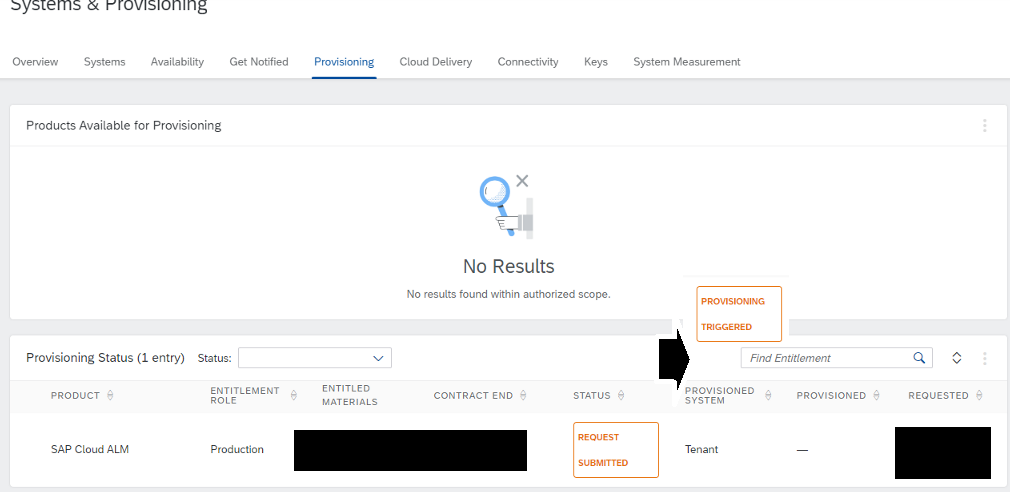Sort by the Requested column
The width and height of the screenshot is (1010, 492).
point(979,395)
